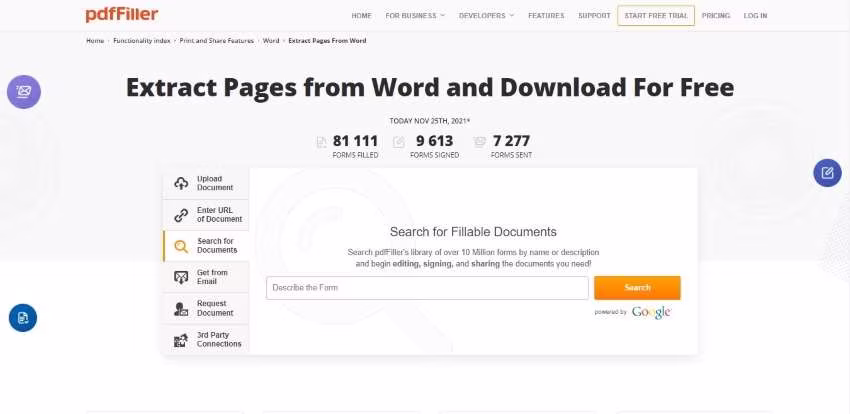This screenshot has width=850, height=414.
Task: Open the Features menu item
Action: point(546,16)
